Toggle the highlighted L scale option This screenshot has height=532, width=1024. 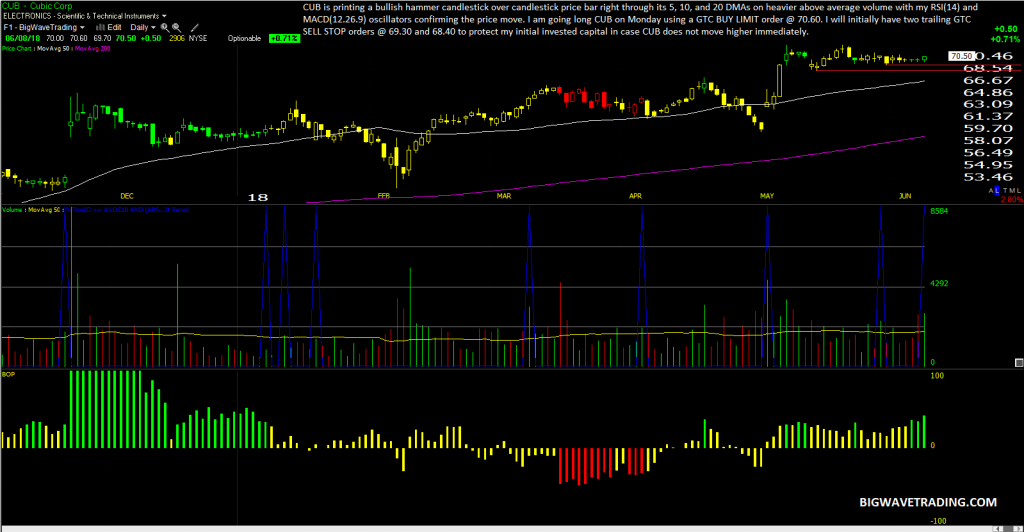point(997,191)
